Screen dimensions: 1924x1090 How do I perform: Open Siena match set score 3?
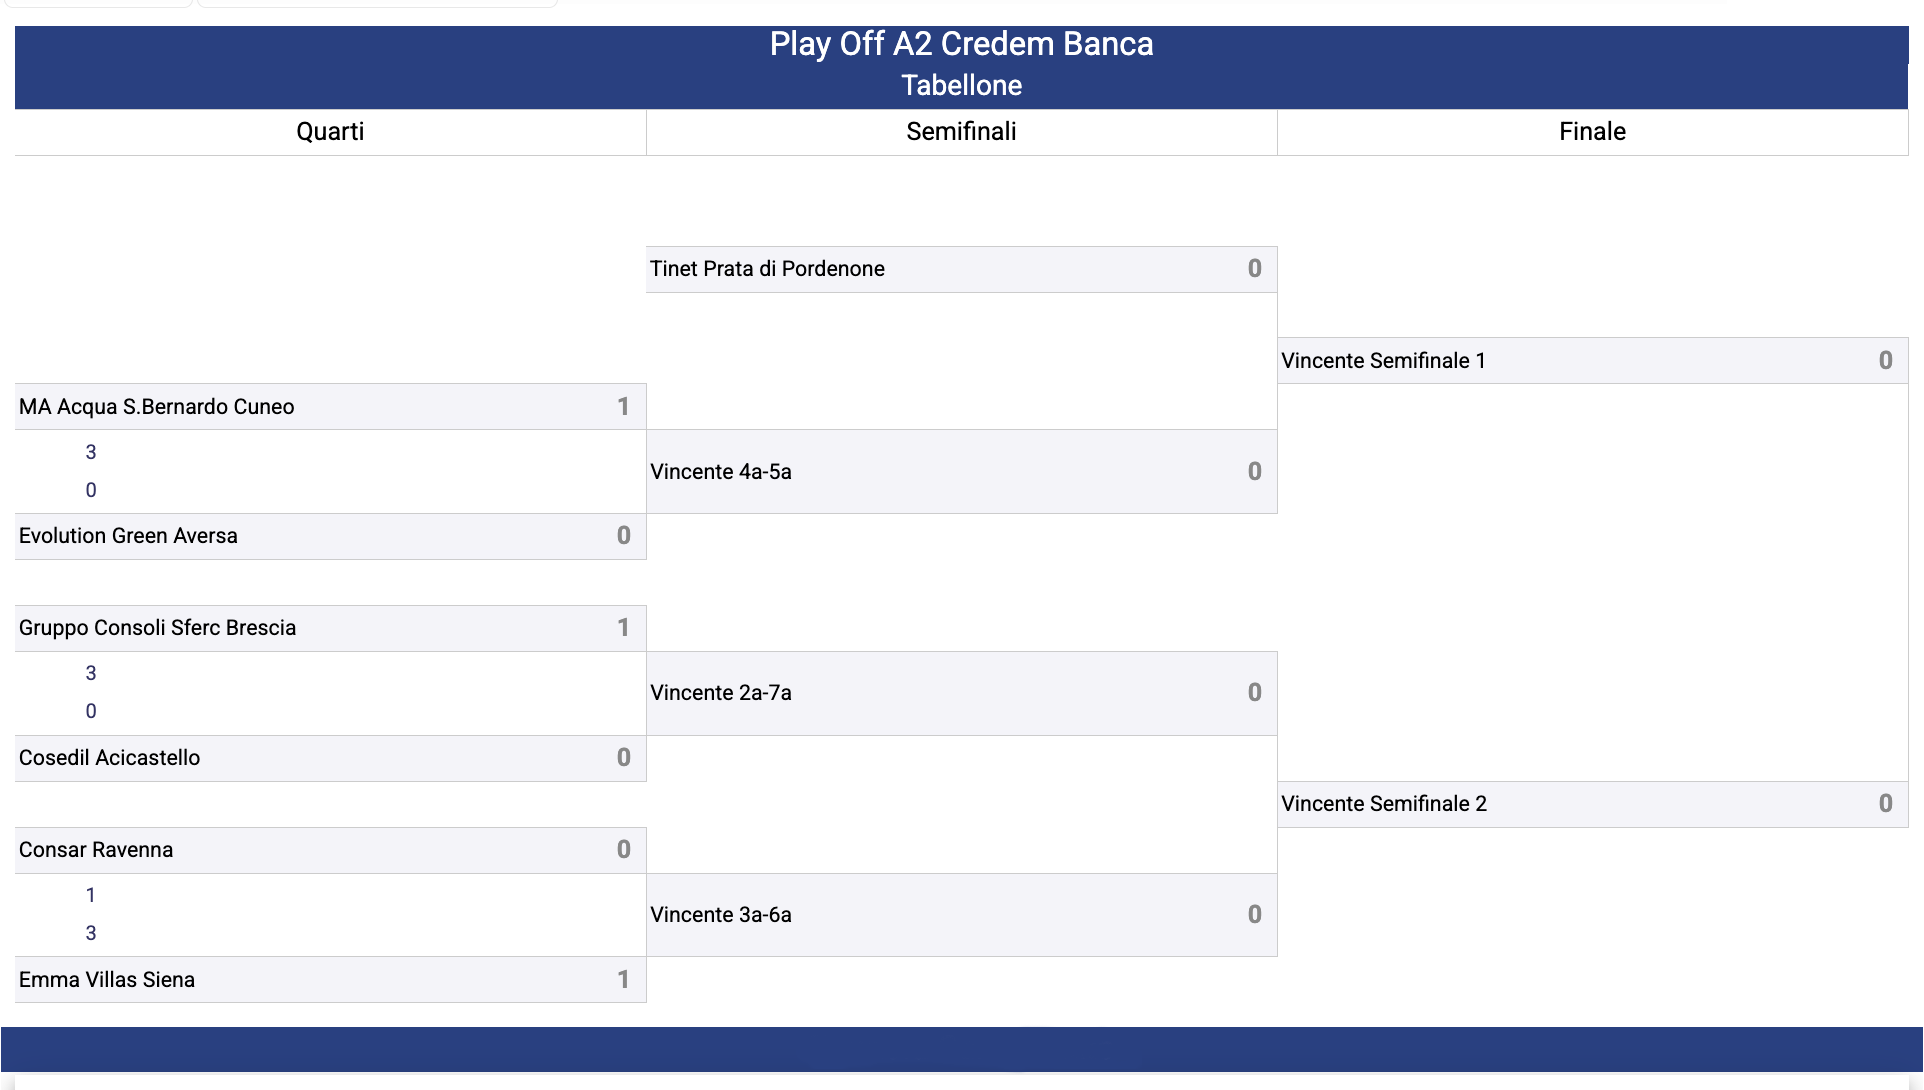tap(91, 933)
